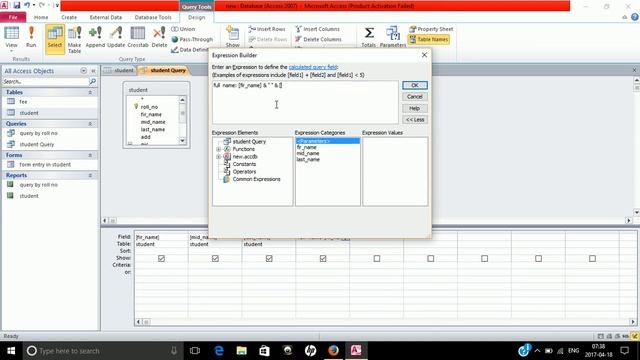Screen dimensions: 640x360
Task: Undo with the quick access arrow
Action: [x=27, y=6]
